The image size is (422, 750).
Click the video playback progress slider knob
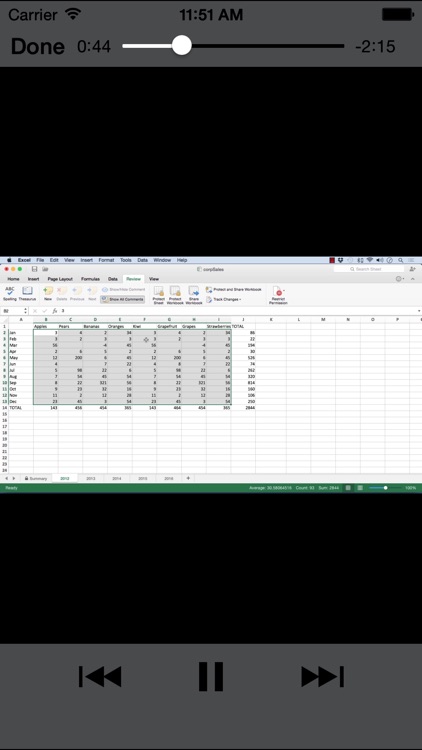tap(181, 46)
